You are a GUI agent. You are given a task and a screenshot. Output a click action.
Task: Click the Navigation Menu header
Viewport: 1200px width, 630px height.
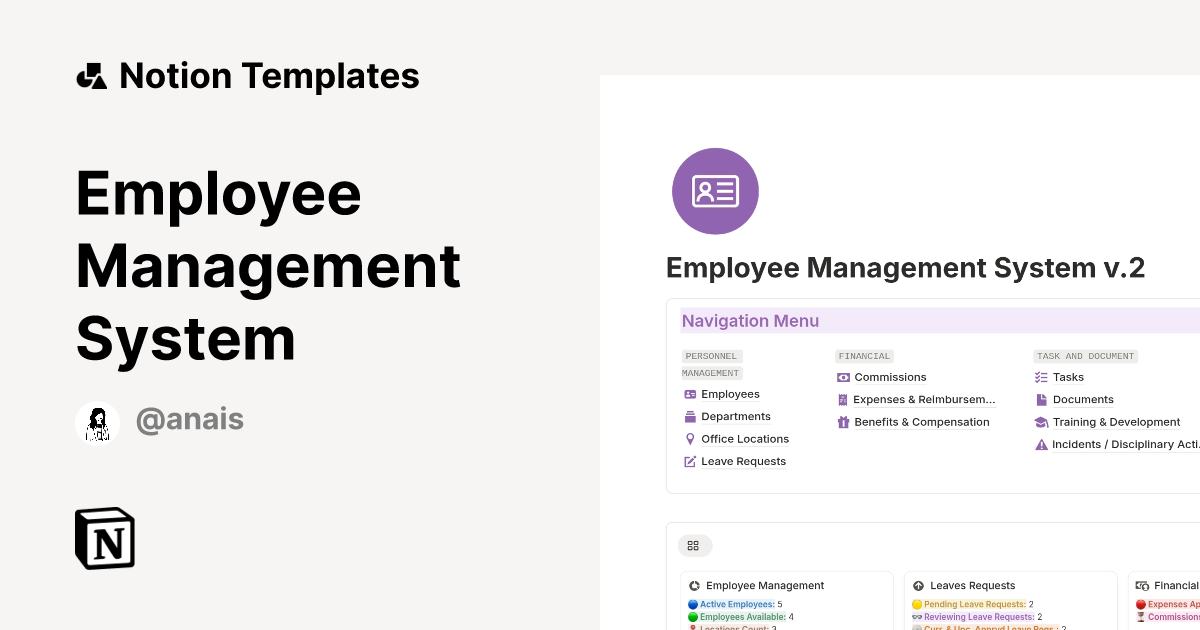click(750, 320)
